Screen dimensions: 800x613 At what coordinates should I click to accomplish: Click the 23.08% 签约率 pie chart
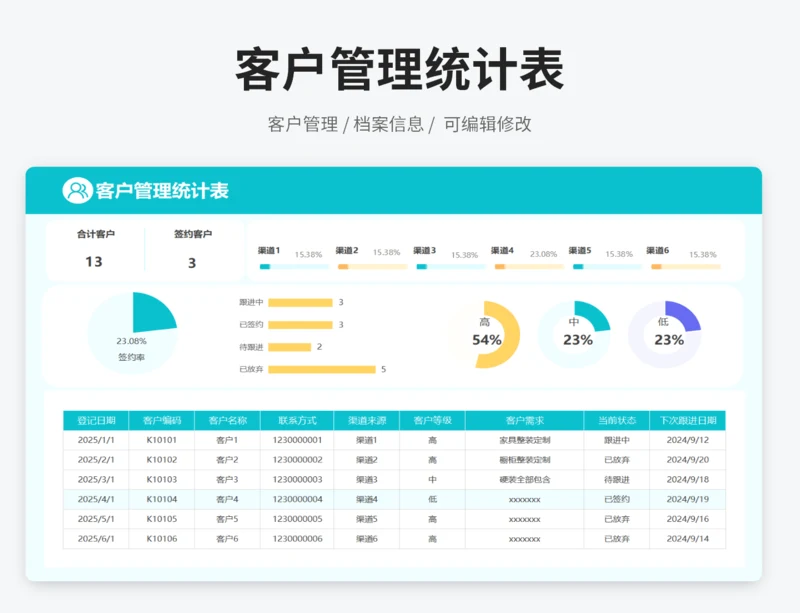(133, 333)
